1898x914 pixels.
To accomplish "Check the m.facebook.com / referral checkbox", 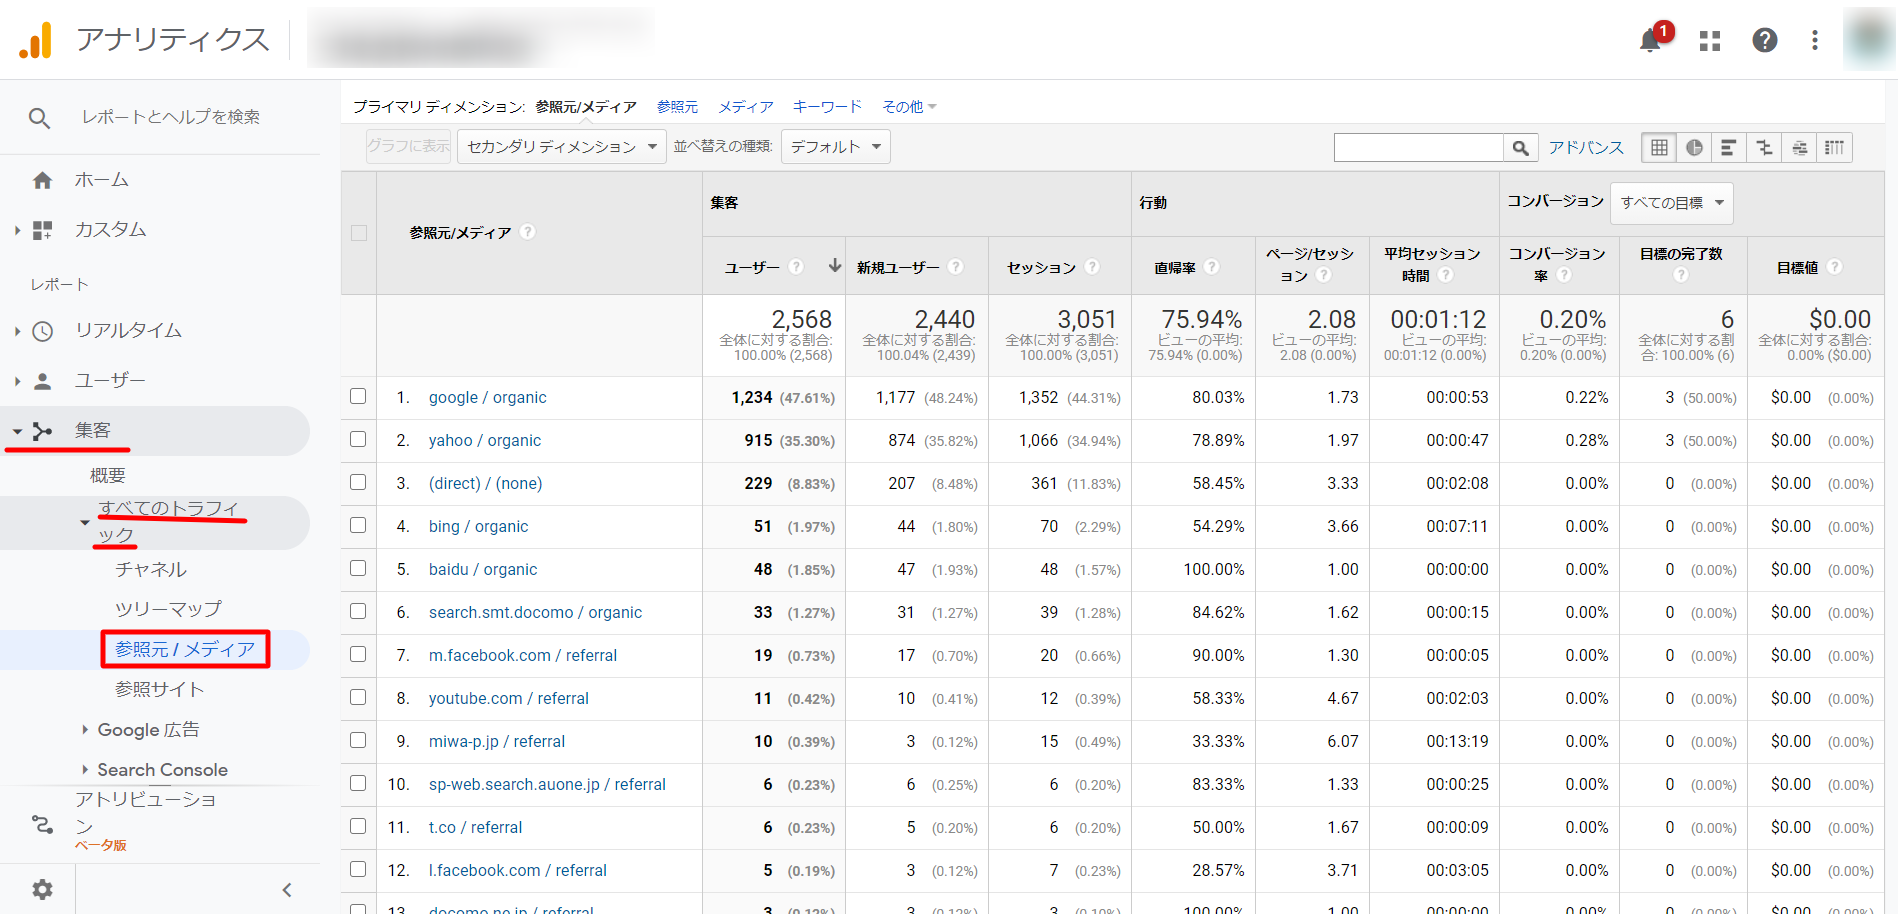I will 358,654.
